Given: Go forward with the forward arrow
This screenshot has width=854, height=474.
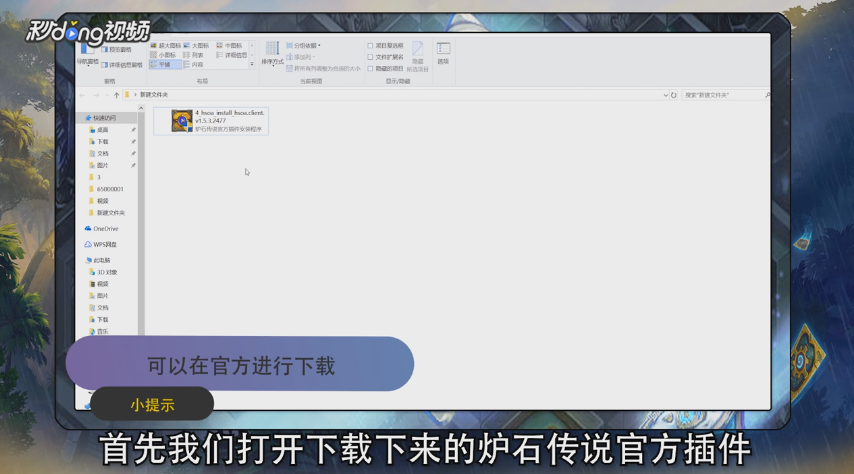Looking at the screenshot, I should [x=96, y=95].
